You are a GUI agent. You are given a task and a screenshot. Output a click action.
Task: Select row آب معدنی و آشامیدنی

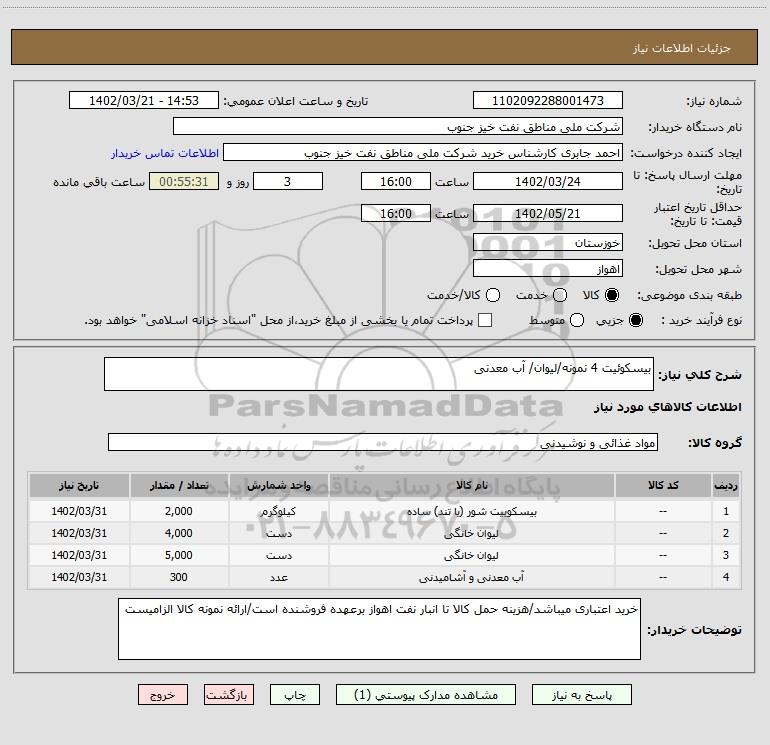(385, 578)
